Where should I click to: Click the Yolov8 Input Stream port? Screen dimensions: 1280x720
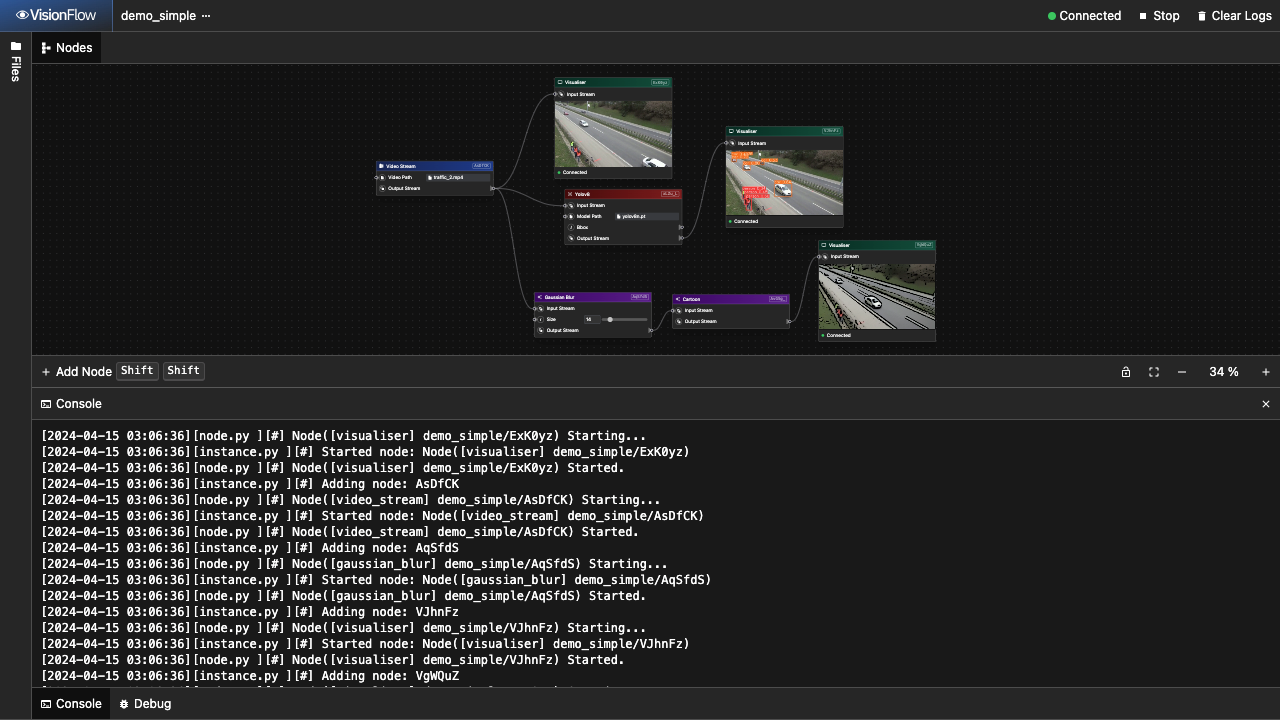coord(565,205)
